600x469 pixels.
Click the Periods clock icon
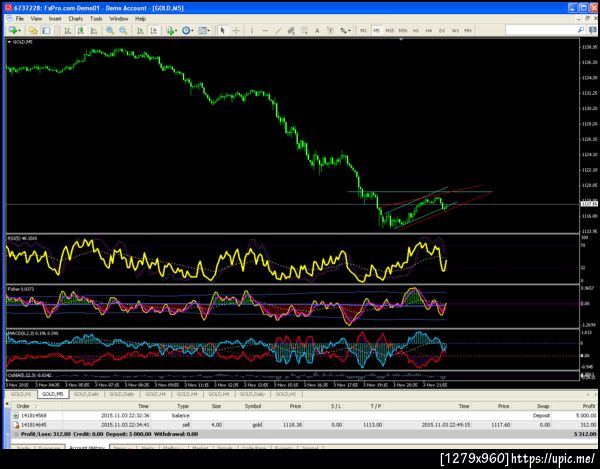coord(186,31)
